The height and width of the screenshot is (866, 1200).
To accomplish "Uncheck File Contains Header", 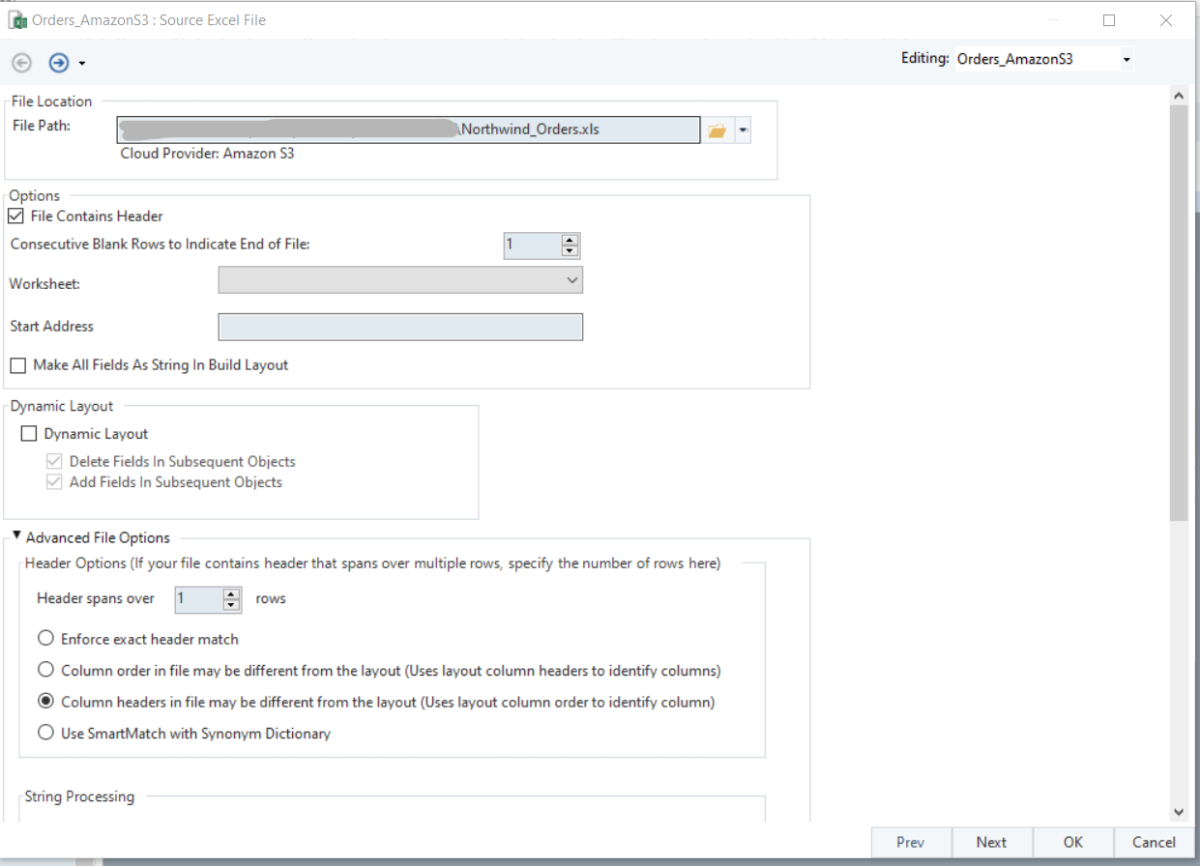I will tap(16, 216).
